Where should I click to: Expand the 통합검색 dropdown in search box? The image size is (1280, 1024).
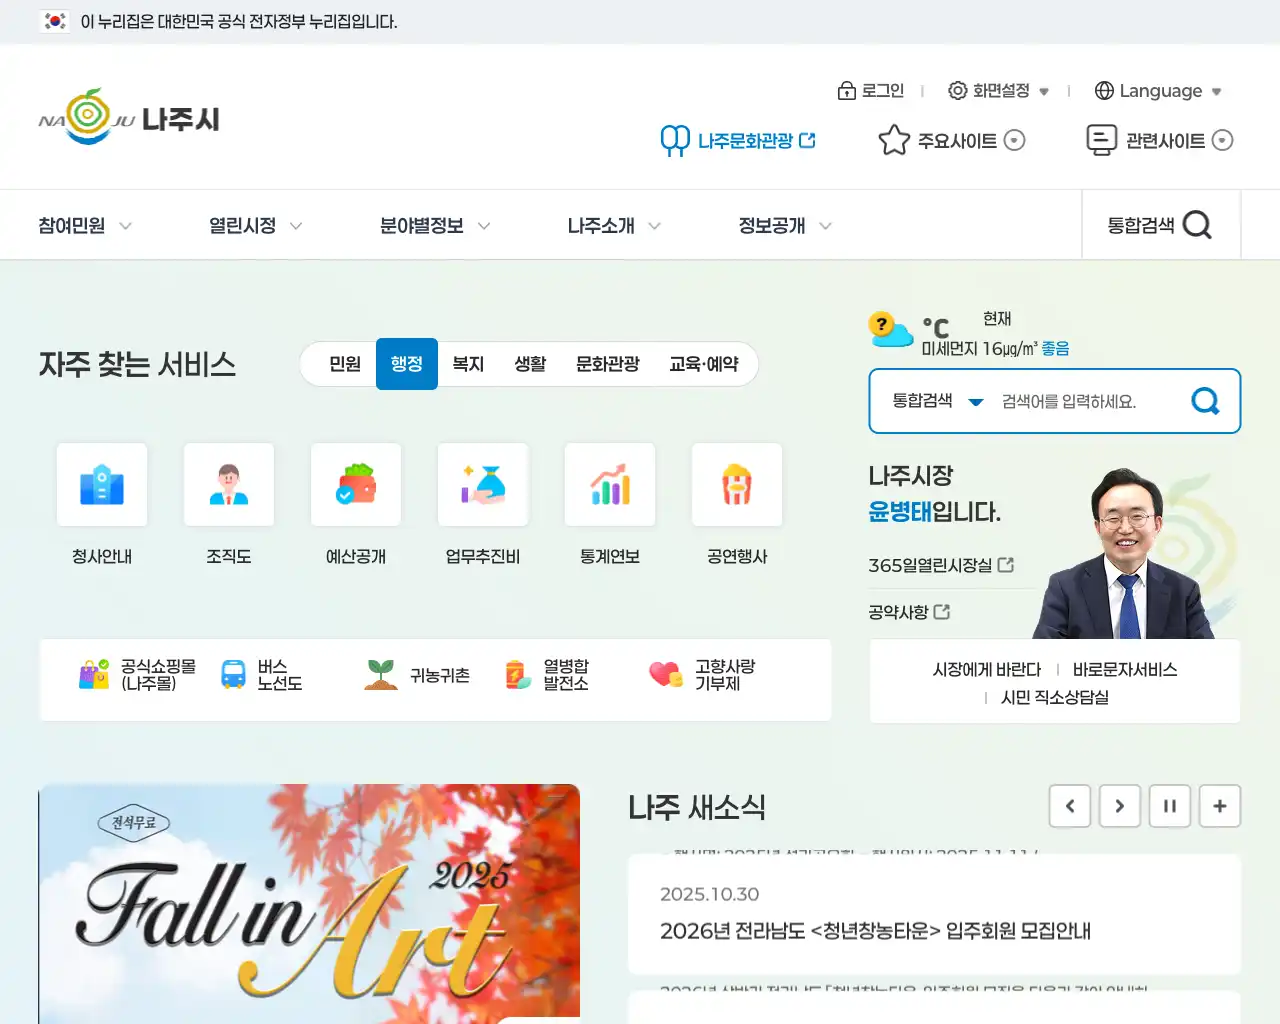tap(938, 401)
